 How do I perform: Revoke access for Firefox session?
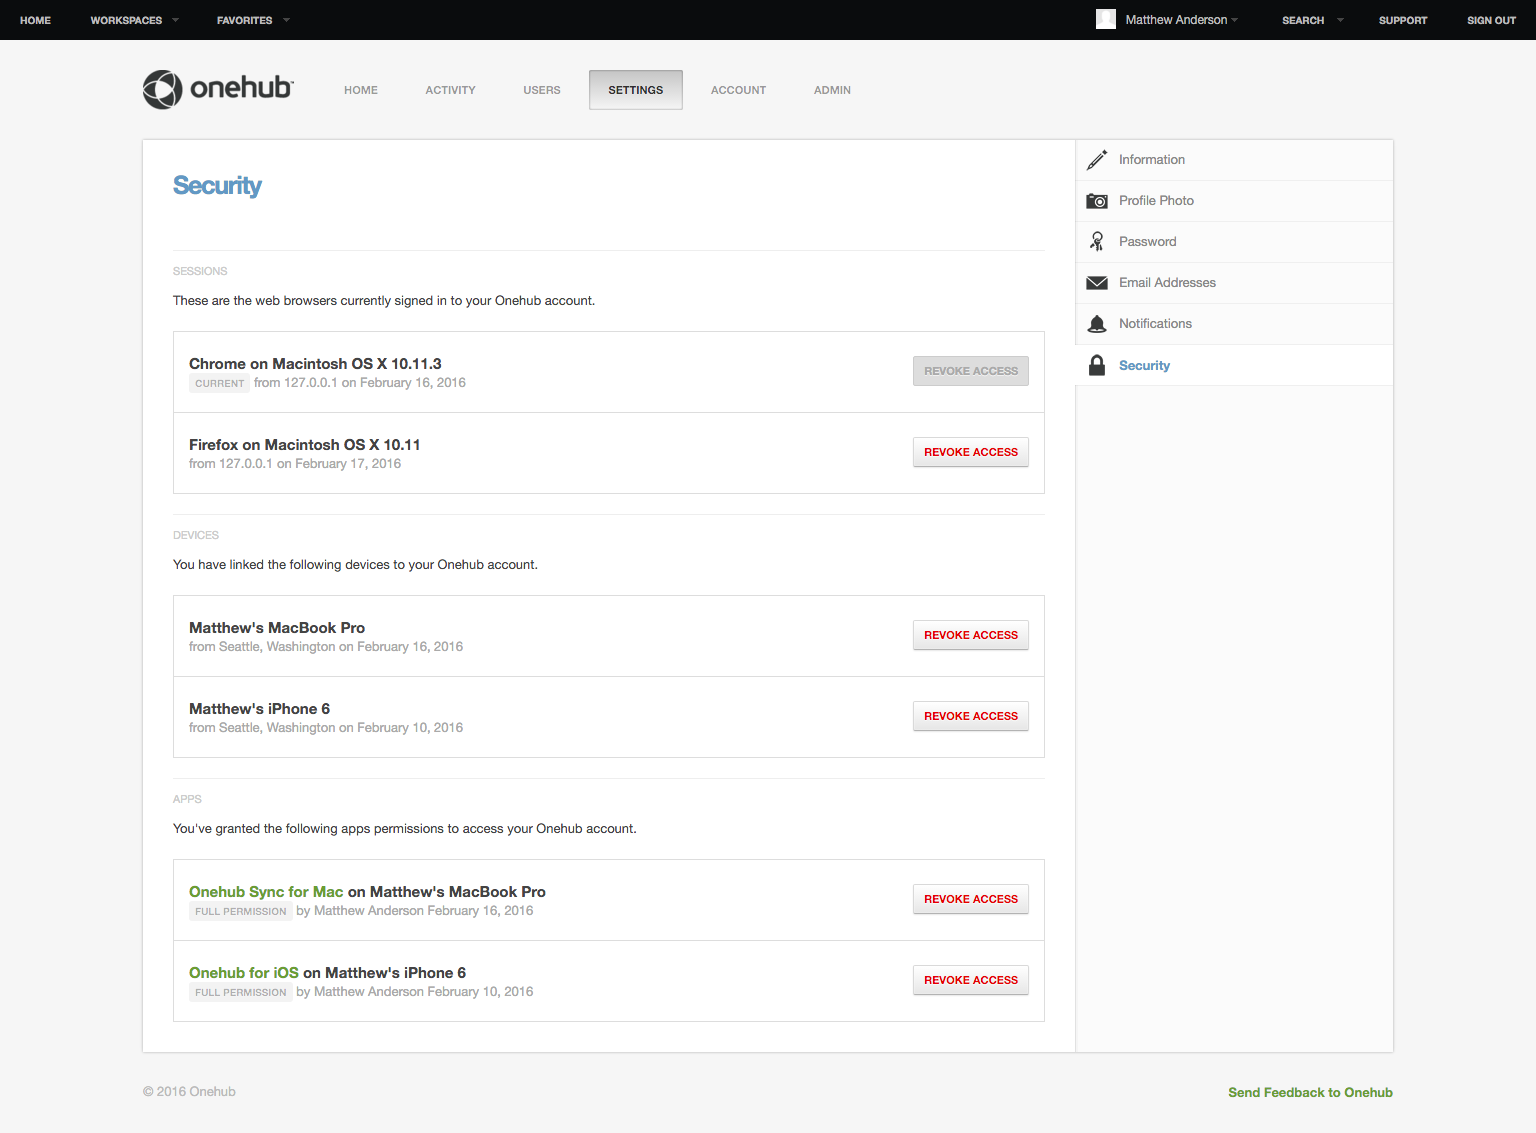pos(971,452)
